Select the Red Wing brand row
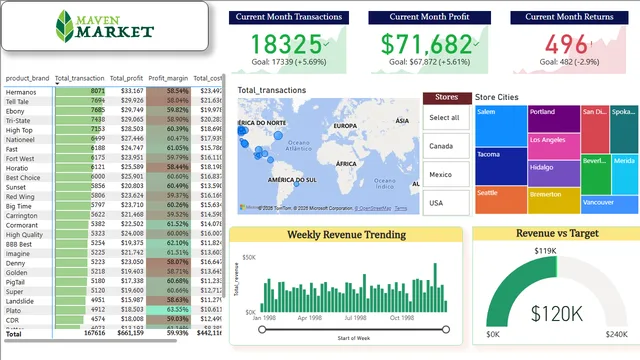The width and height of the screenshot is (640, 360). (113, 196)
